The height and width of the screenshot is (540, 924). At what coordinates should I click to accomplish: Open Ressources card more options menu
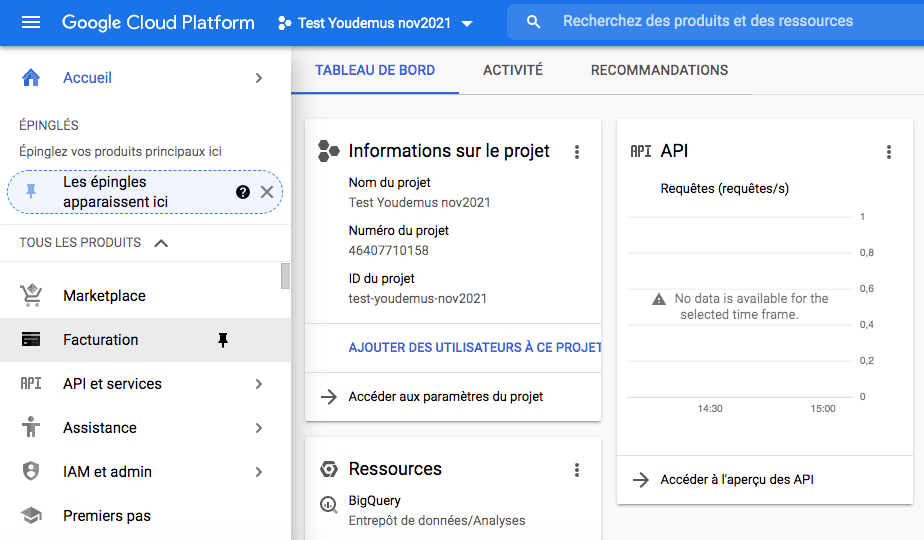(577, 470)
